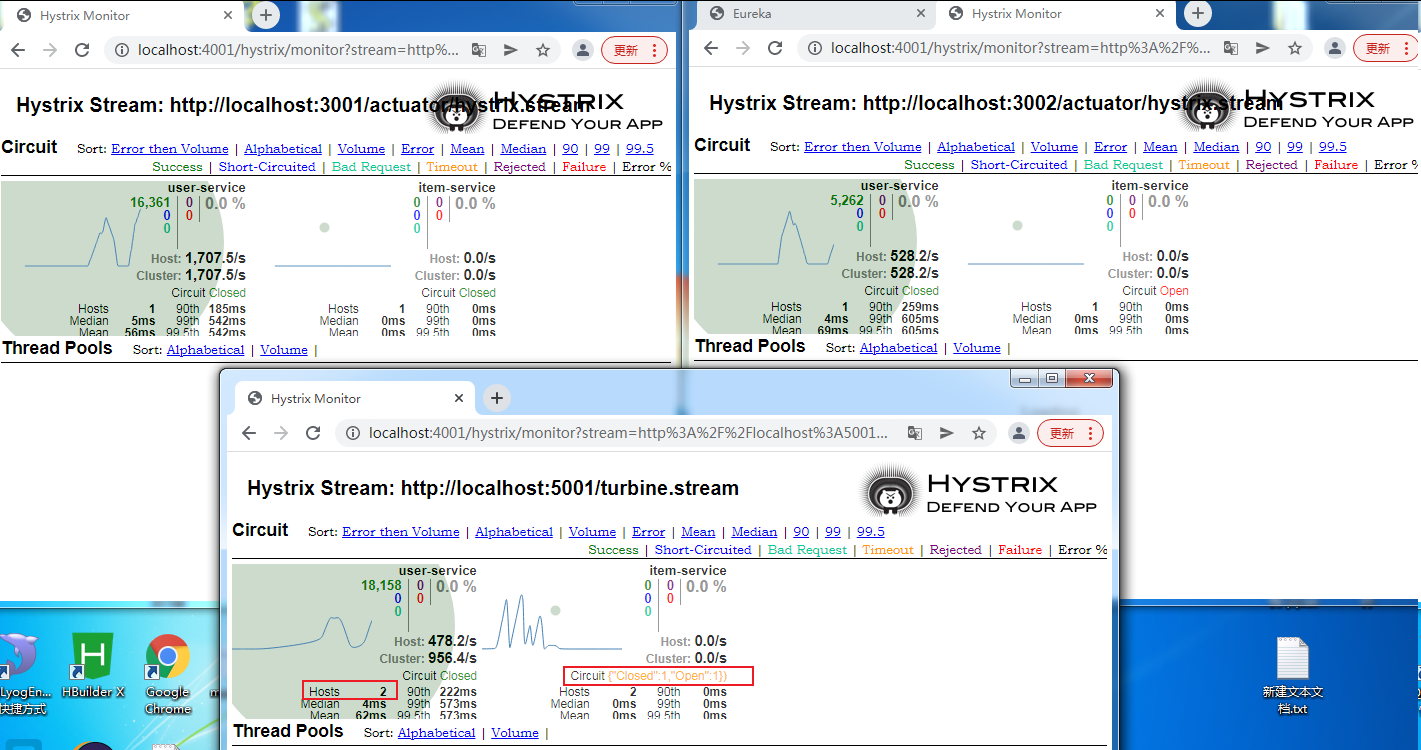This screenshot has height=750, width=1421.
Task: Open new tab in top-left browser window
Action: (x=265, y=15)
